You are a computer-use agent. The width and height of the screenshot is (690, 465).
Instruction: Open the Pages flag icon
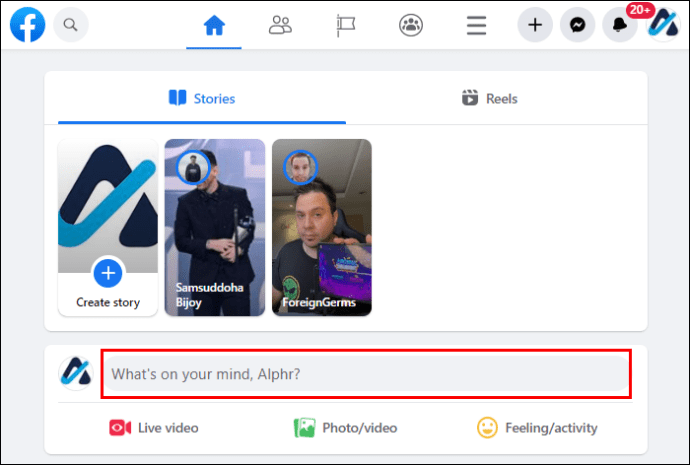tap(346, 25)
